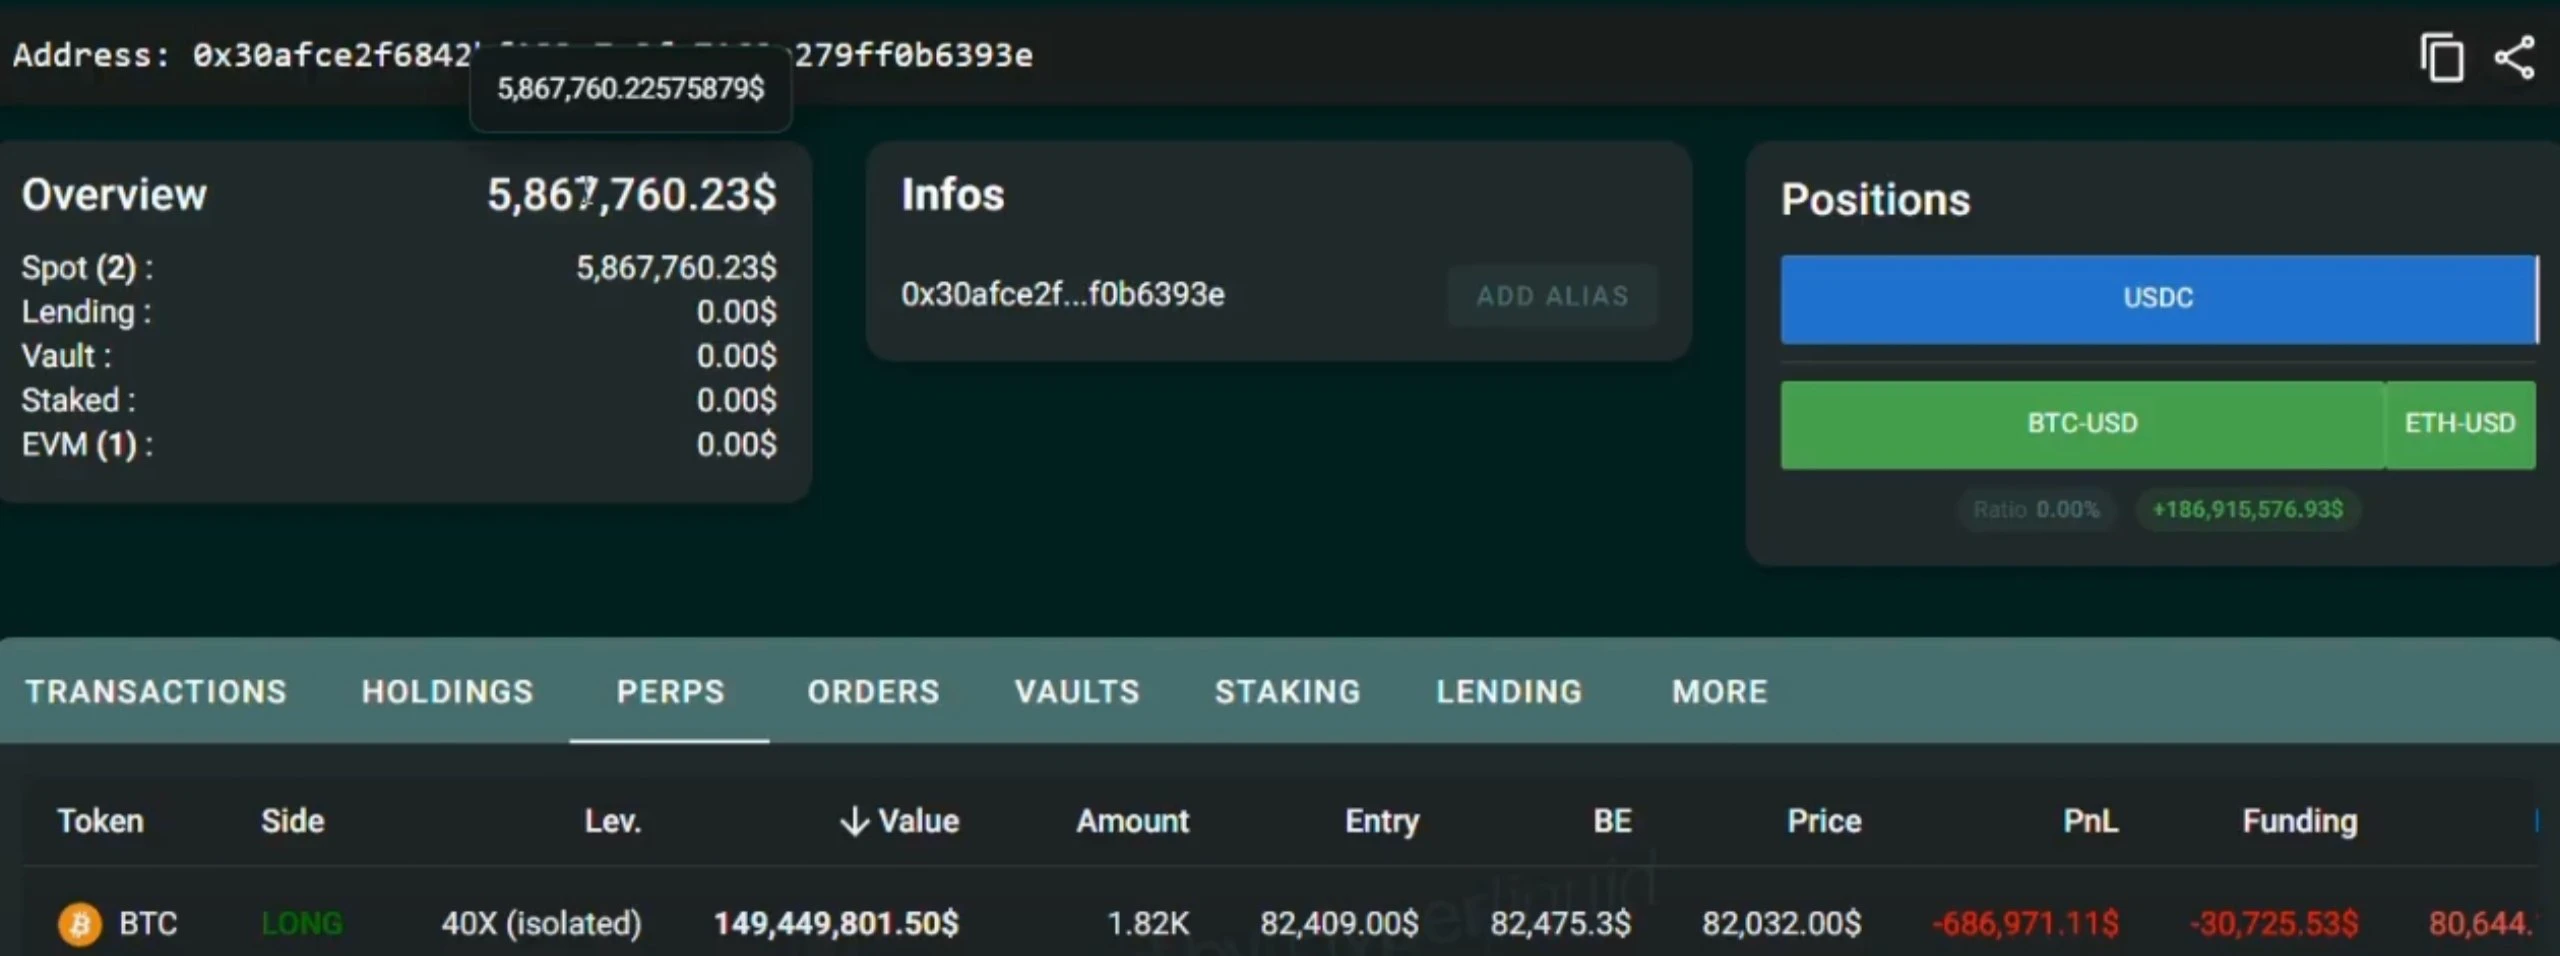Select the green BTC-USD position bar
This screenshot has width=2560, height=956.
2082,424
